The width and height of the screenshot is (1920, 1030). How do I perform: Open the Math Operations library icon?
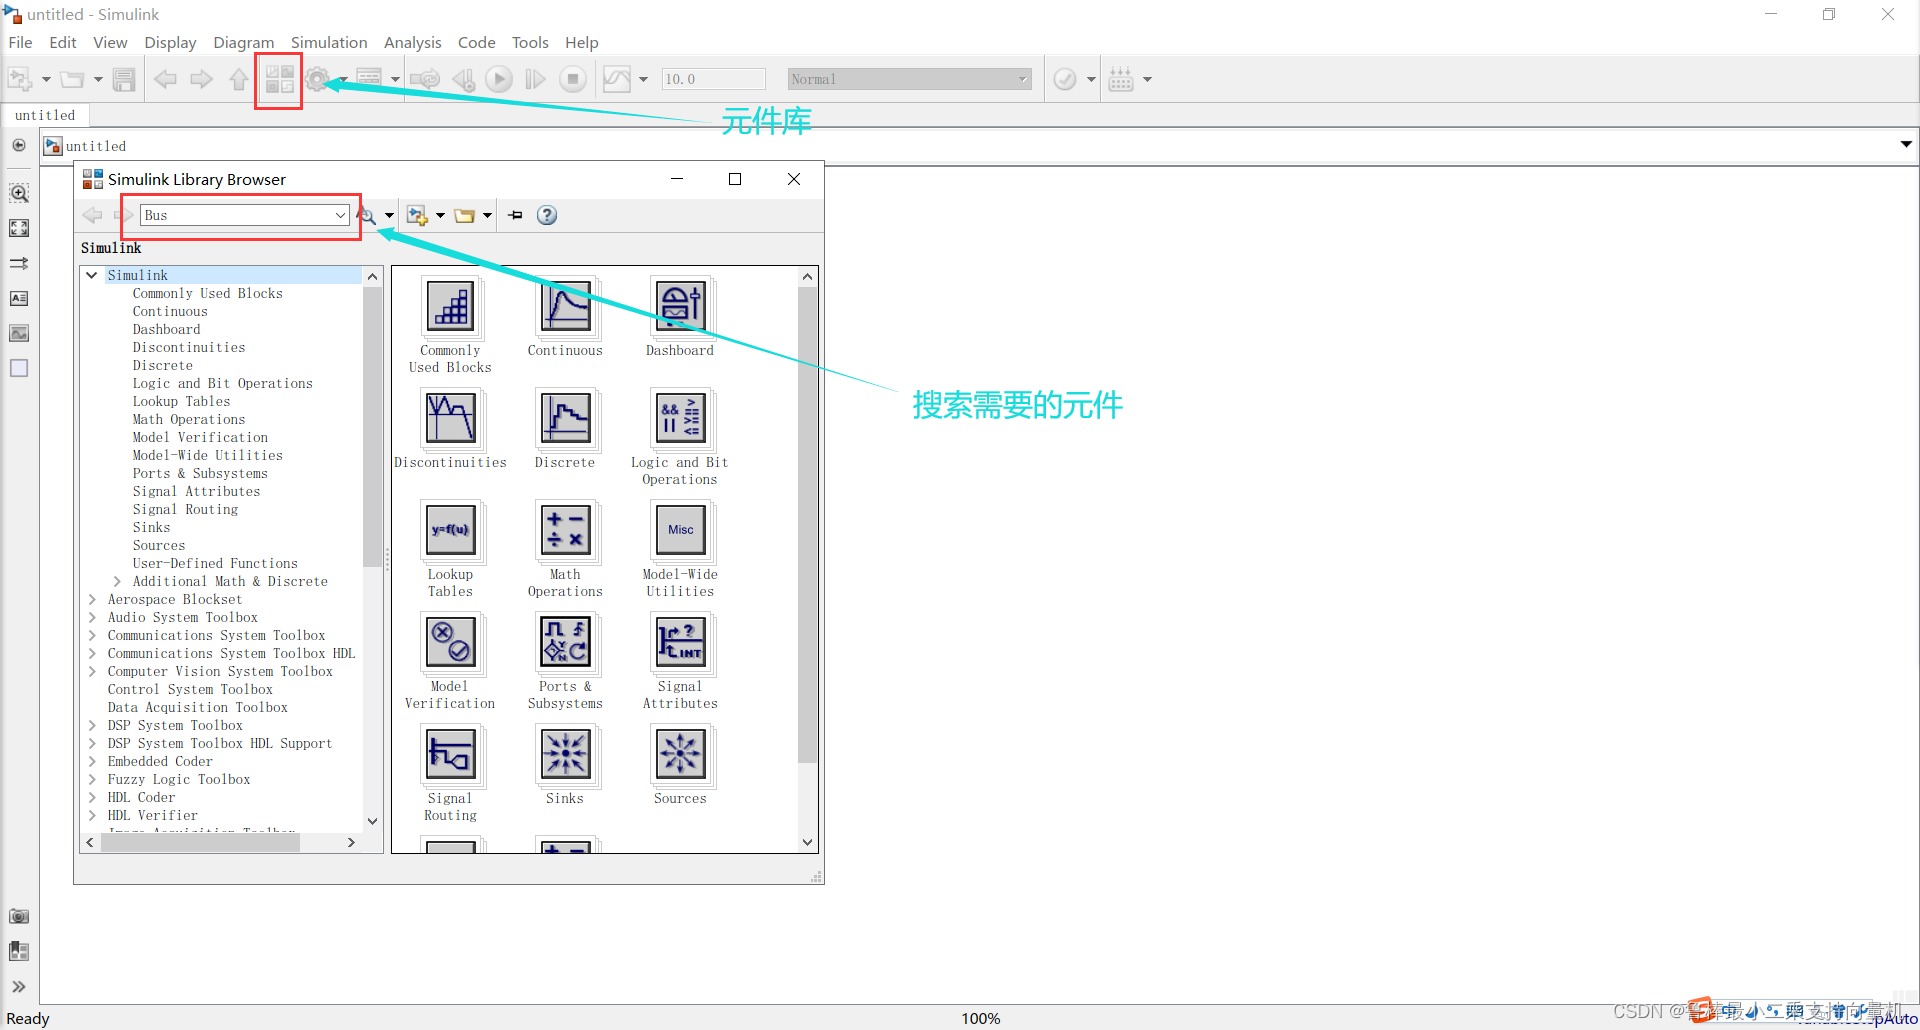pyautogui.click(x=565, y=531)
